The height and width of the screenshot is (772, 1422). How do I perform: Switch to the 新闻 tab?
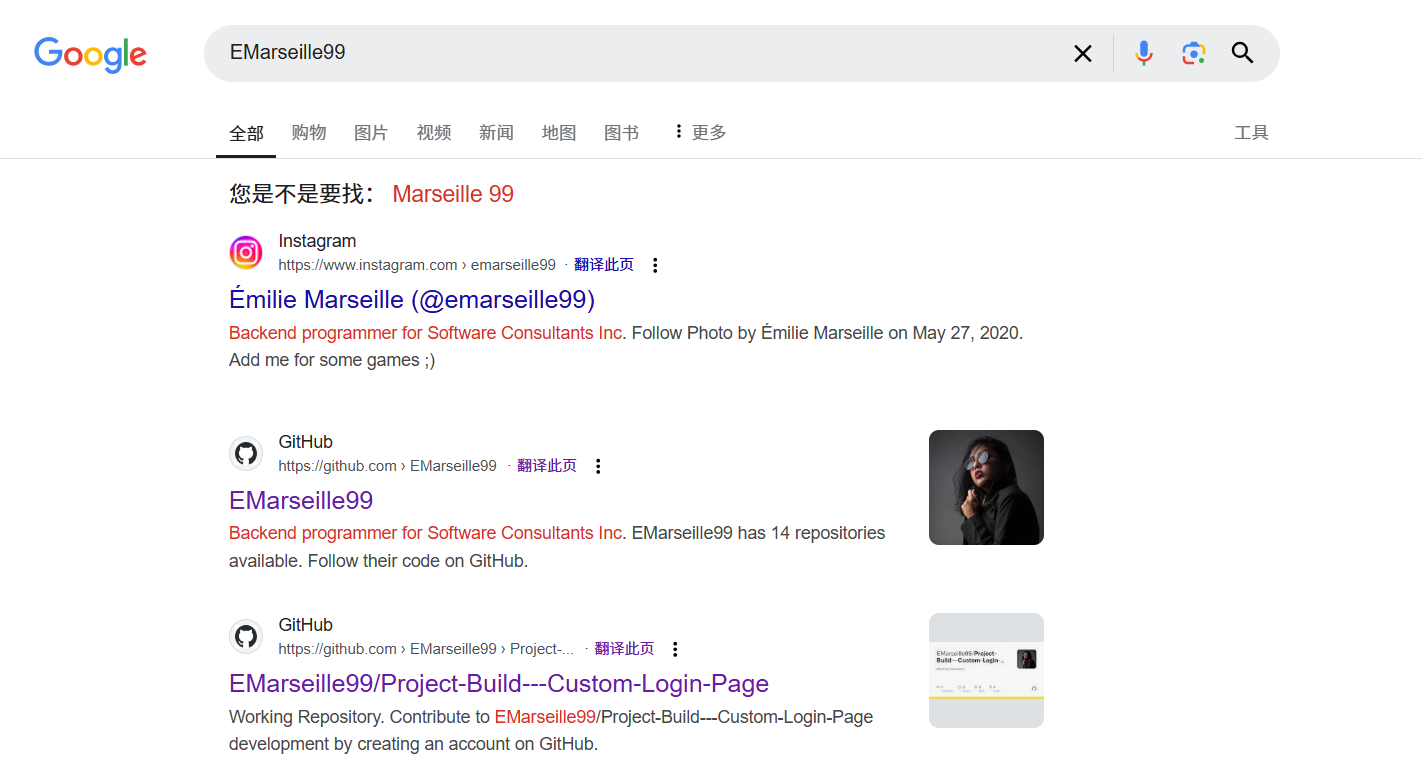(x=496, y=133)
